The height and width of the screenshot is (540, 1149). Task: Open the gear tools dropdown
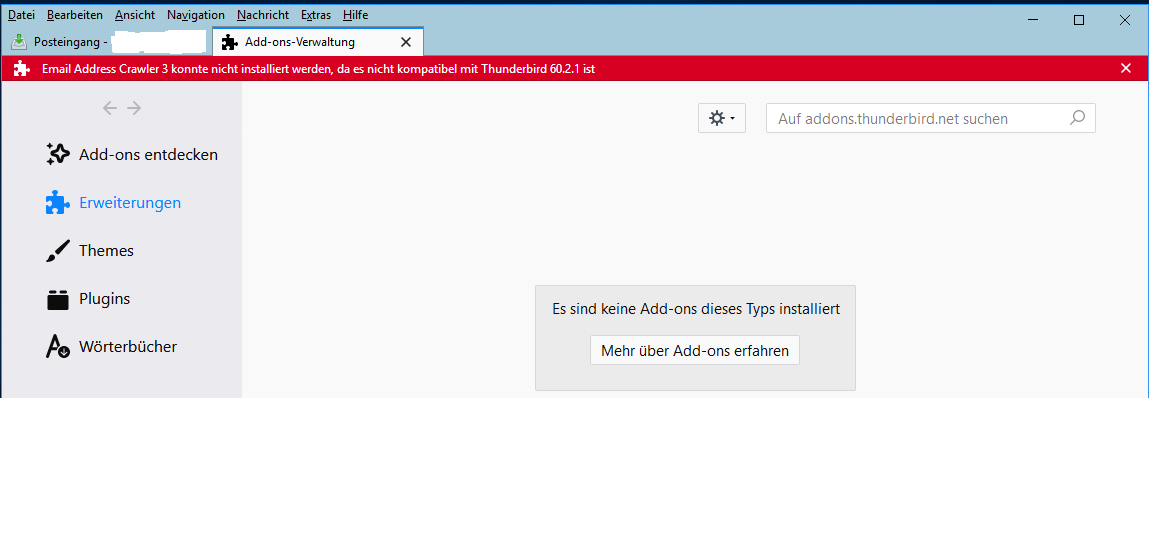pyautogui.click(x=722, y=118)
